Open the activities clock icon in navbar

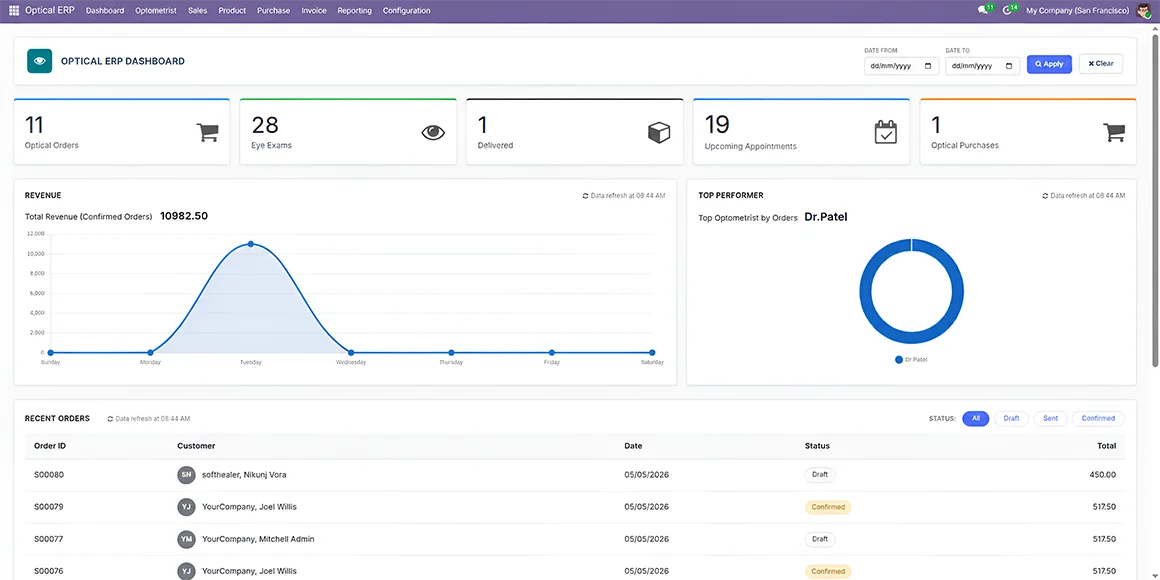tap(1007, 10)
